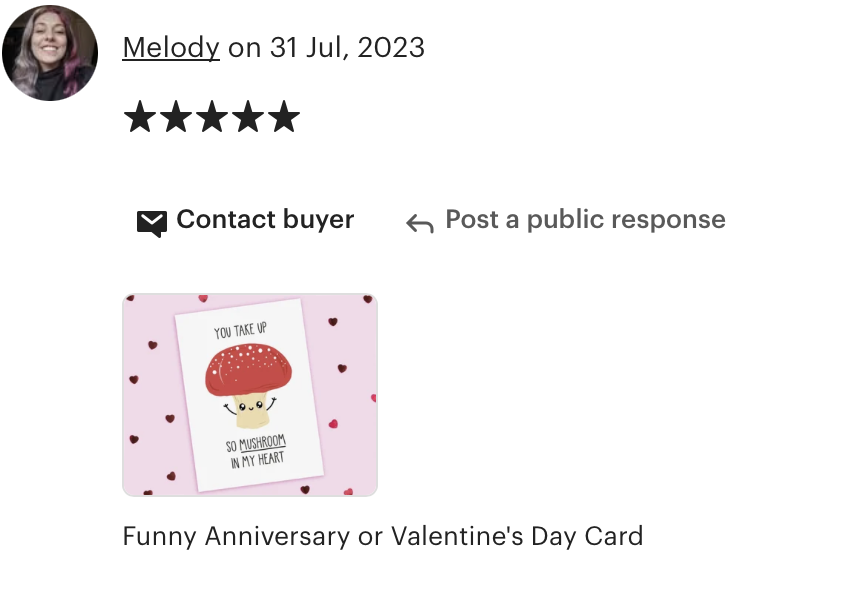Open the mushroom card product thumbnail

pyautogui.click(x=250, y=395)
